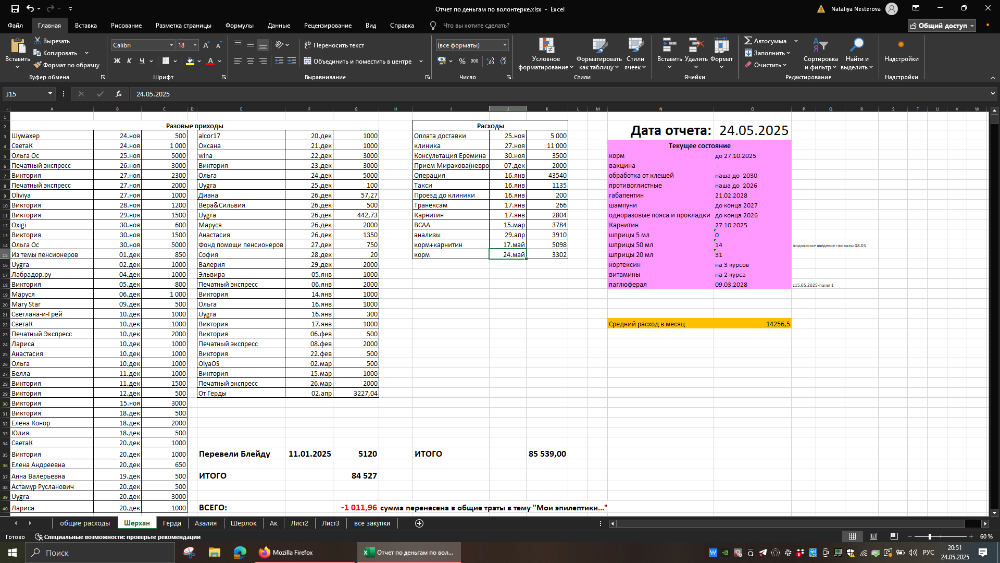
Task: Switch to the Герда sheet tab
Action: point(172,523)
